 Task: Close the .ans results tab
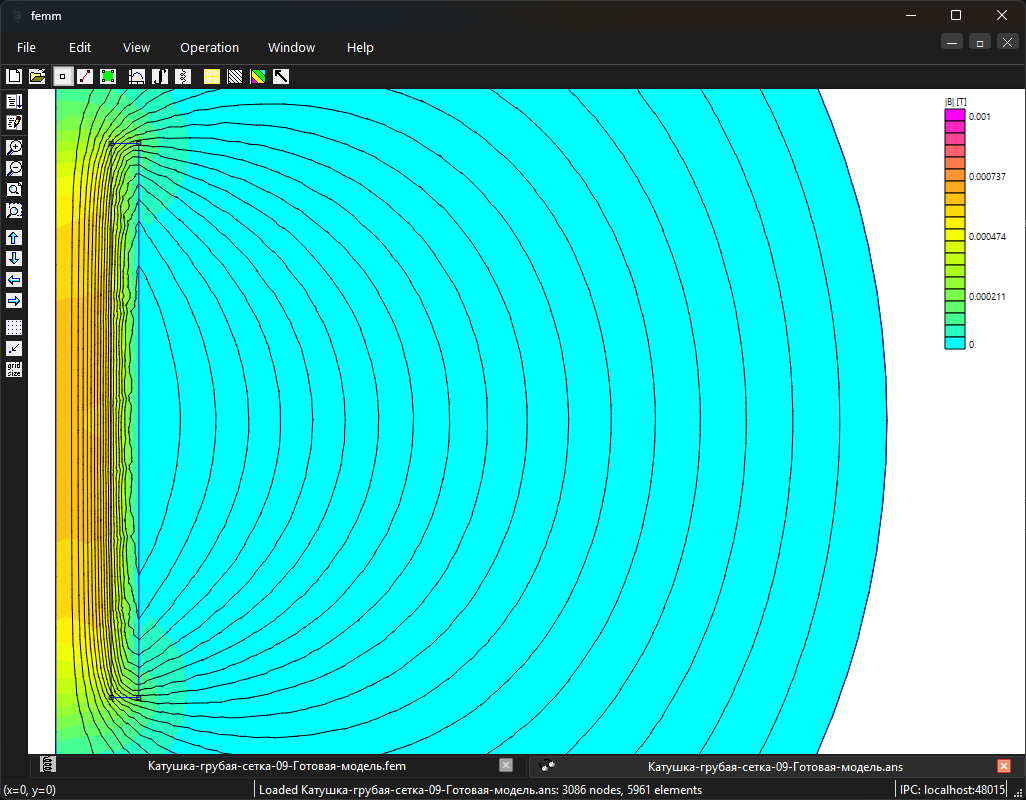1004,765
